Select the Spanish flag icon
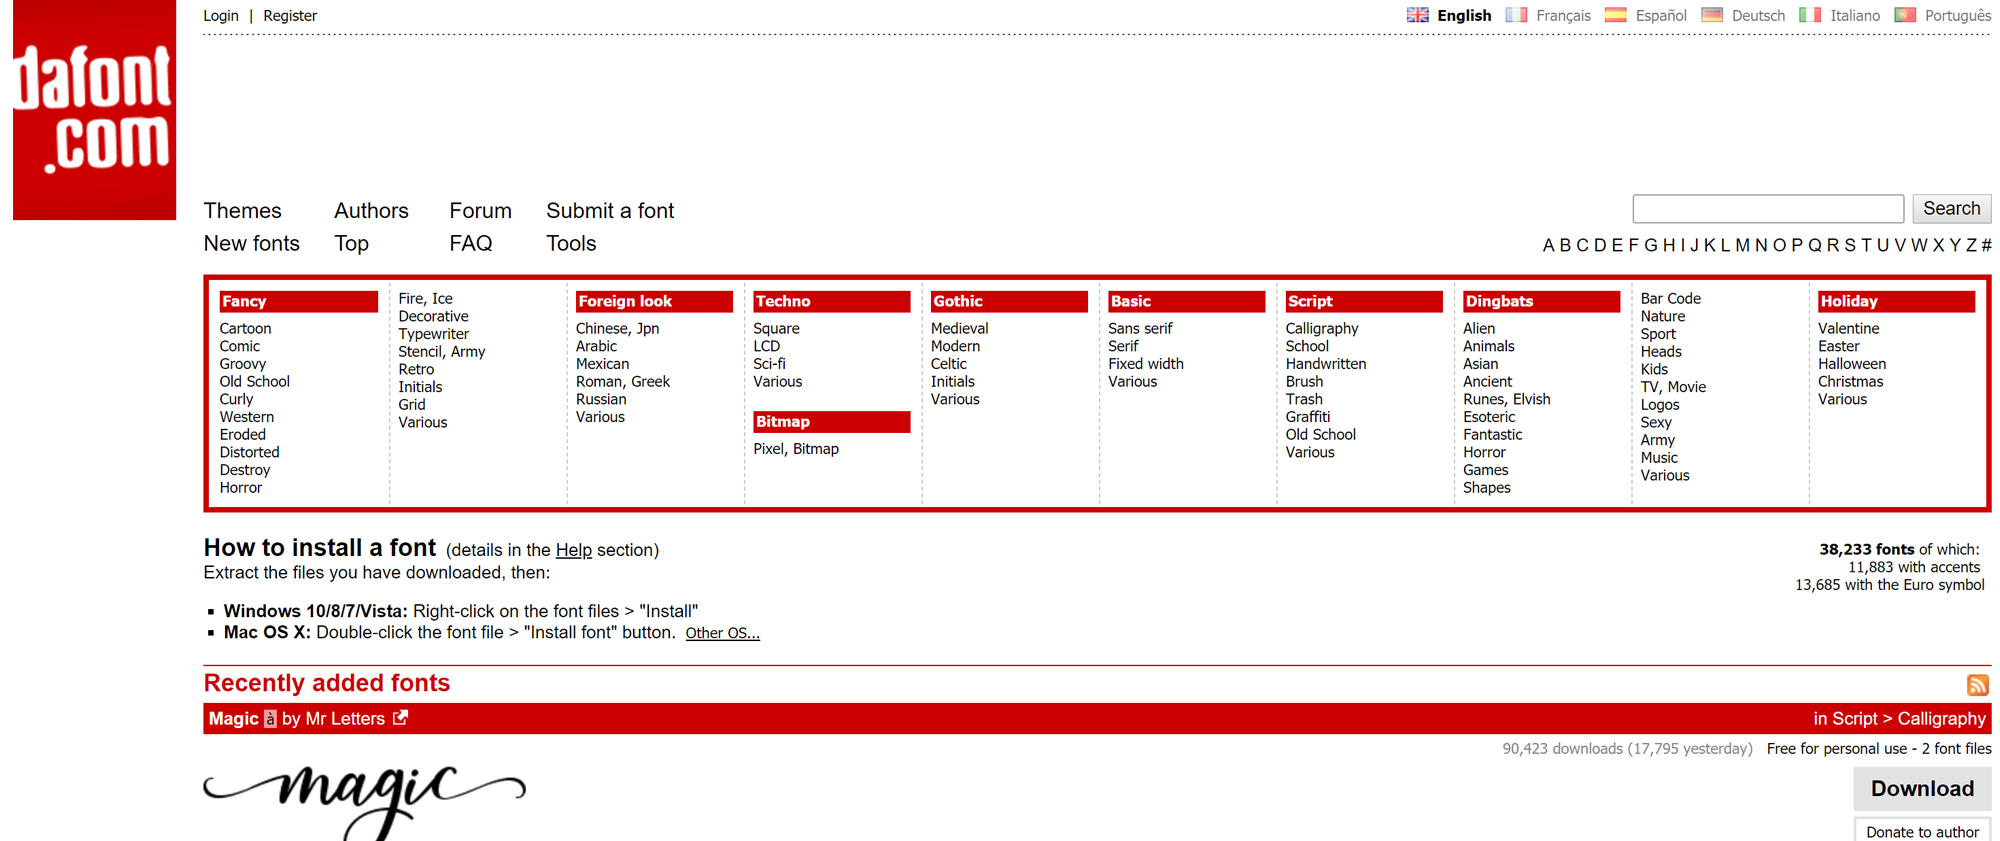2000x841 pixels. 1615,15
